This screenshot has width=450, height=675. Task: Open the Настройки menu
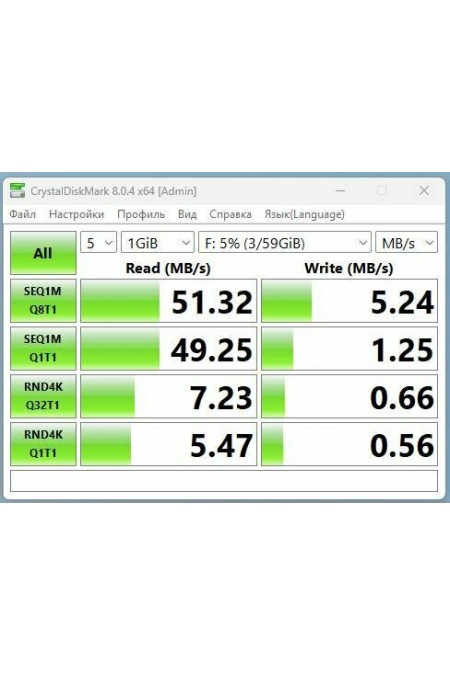[x=76, y=214]
